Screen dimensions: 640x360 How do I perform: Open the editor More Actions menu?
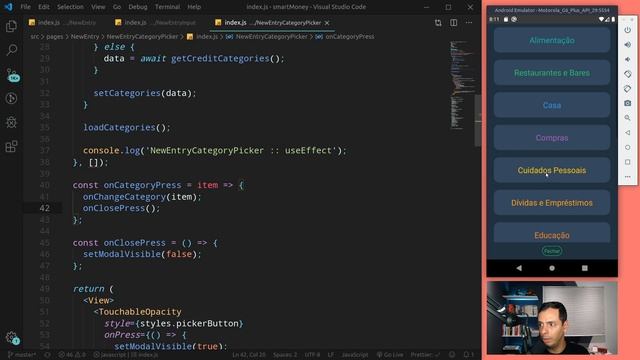[469, 23]
